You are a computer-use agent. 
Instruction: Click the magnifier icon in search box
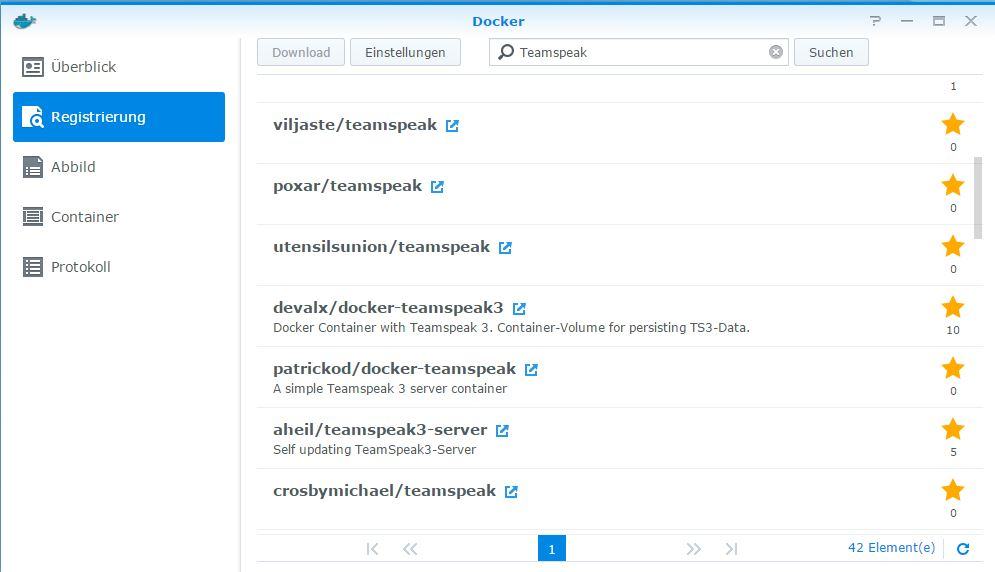coord(506,52)
